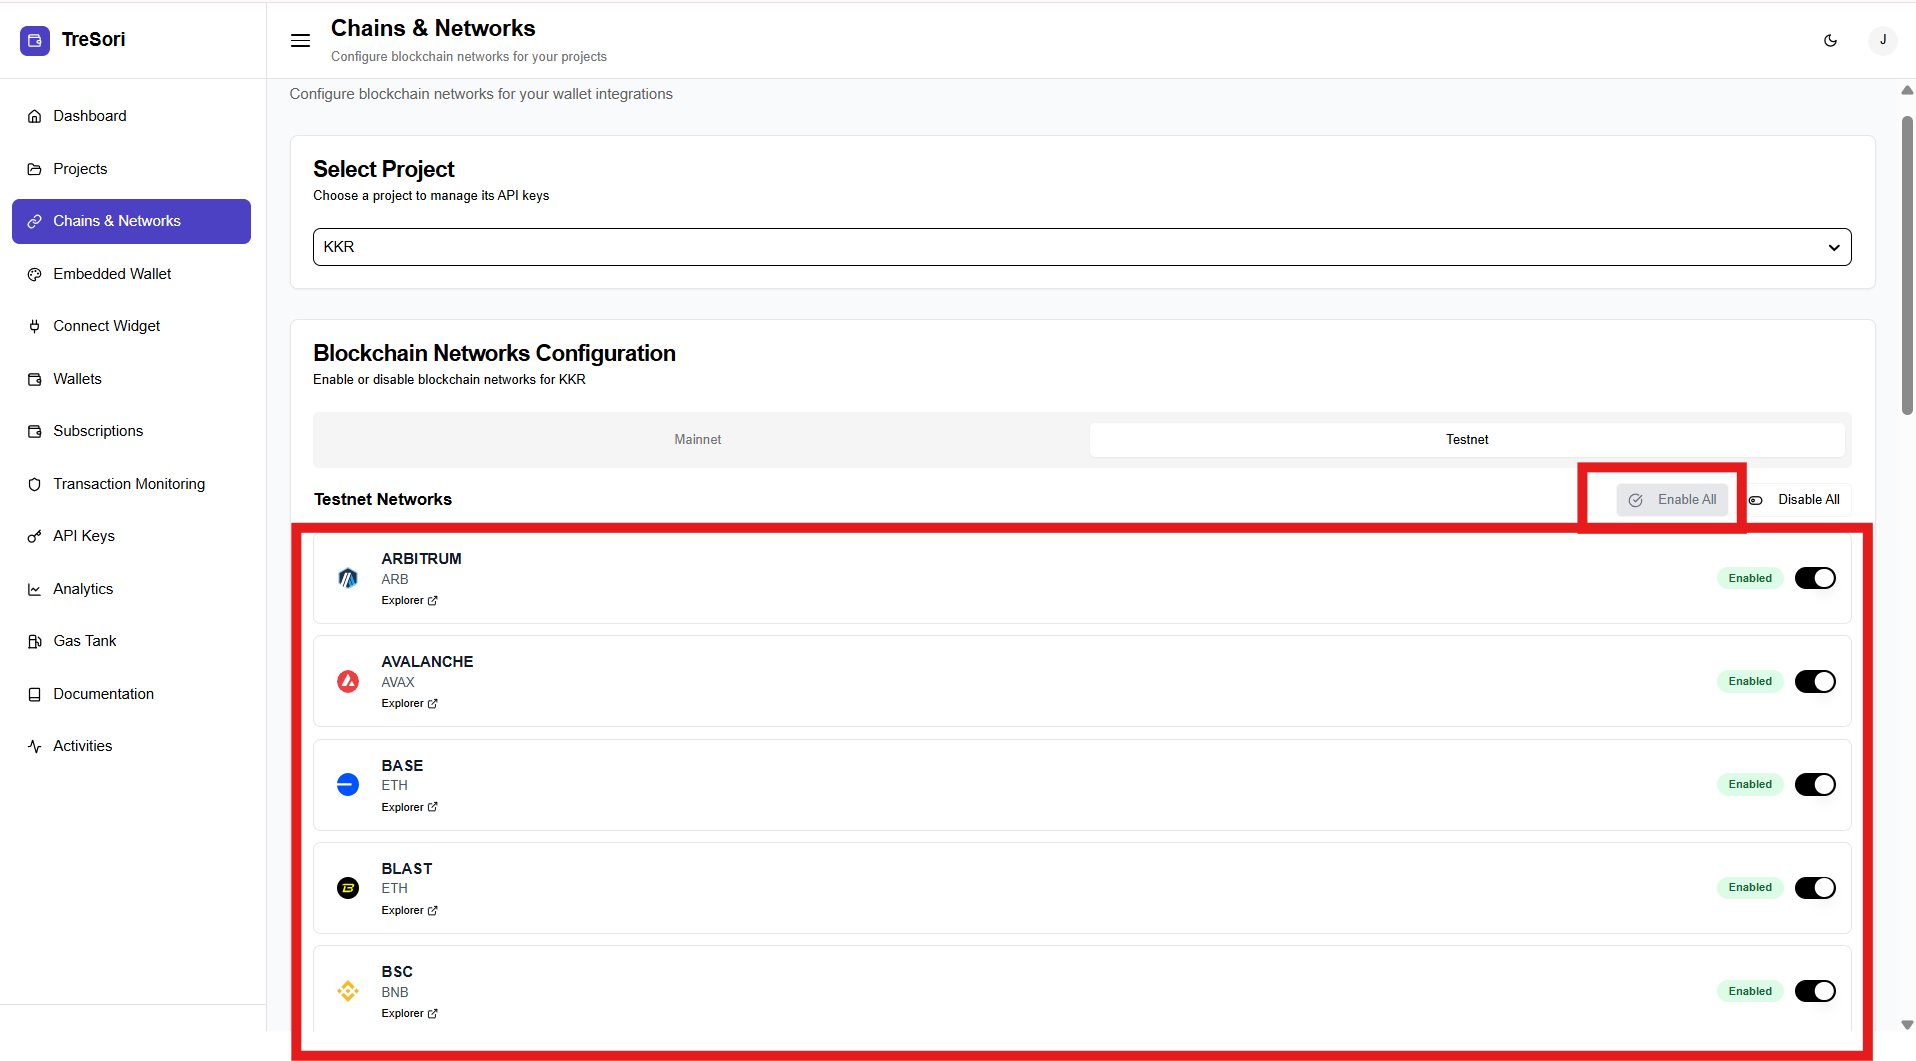Image resolution: width=1916 pixels, height=1061 pixels.
Task: Open Gas Tank in sidebar
Action: pyautogui.click(x=85, y=641)
